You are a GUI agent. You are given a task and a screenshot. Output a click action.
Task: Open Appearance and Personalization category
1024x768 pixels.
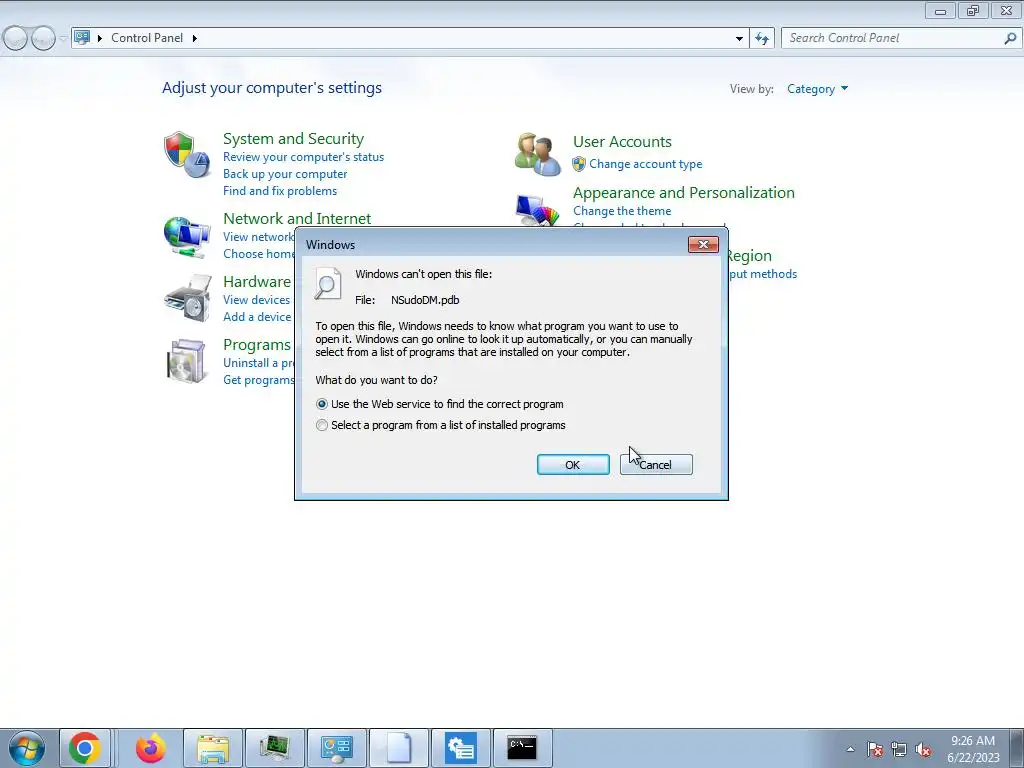684,193
